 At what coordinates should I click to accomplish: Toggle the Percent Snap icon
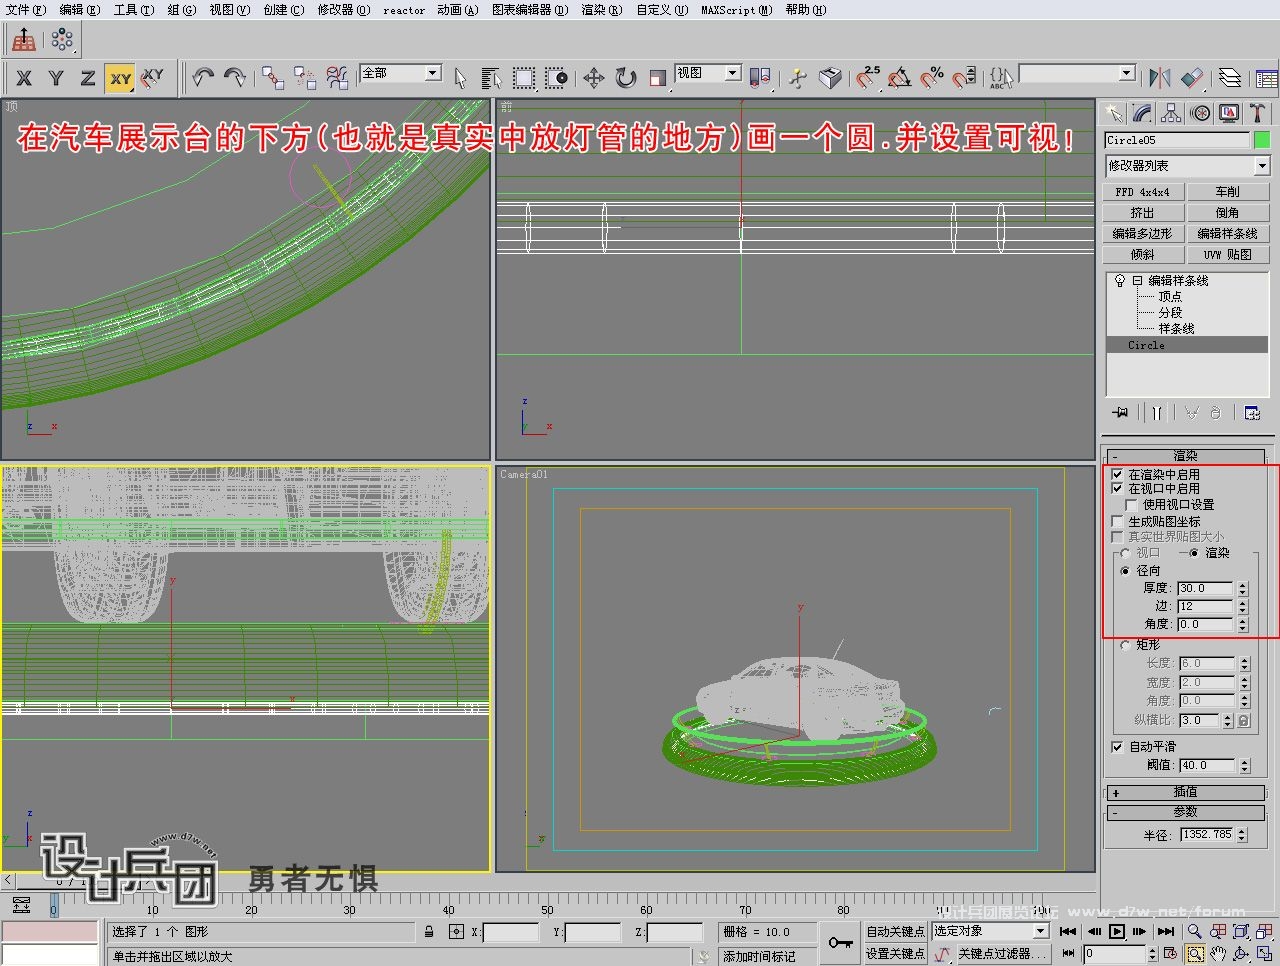(x=932, y=78)
